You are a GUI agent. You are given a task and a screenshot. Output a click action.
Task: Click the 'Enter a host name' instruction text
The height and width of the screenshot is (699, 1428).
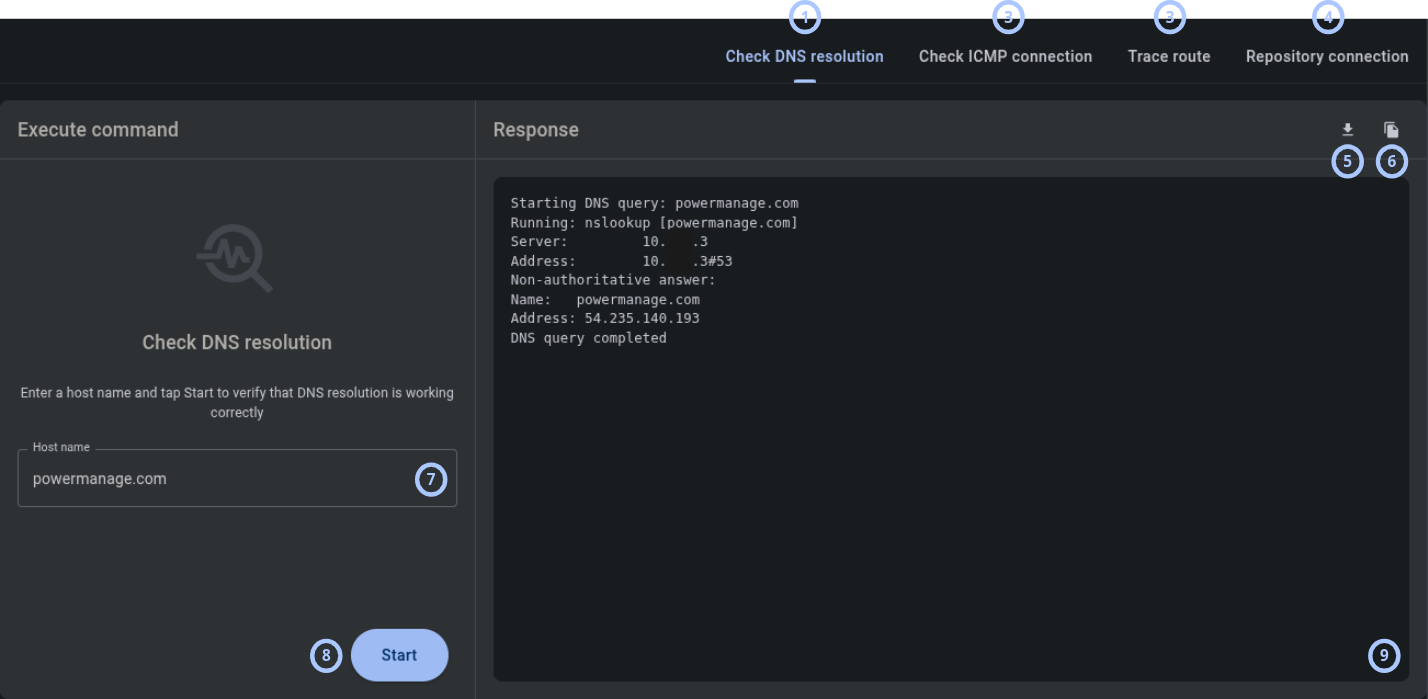(x=237, y=402)
